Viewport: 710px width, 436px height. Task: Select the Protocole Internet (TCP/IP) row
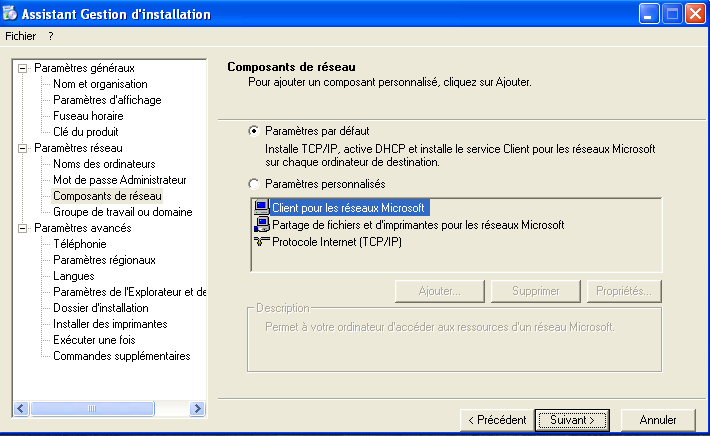[336, 242]
